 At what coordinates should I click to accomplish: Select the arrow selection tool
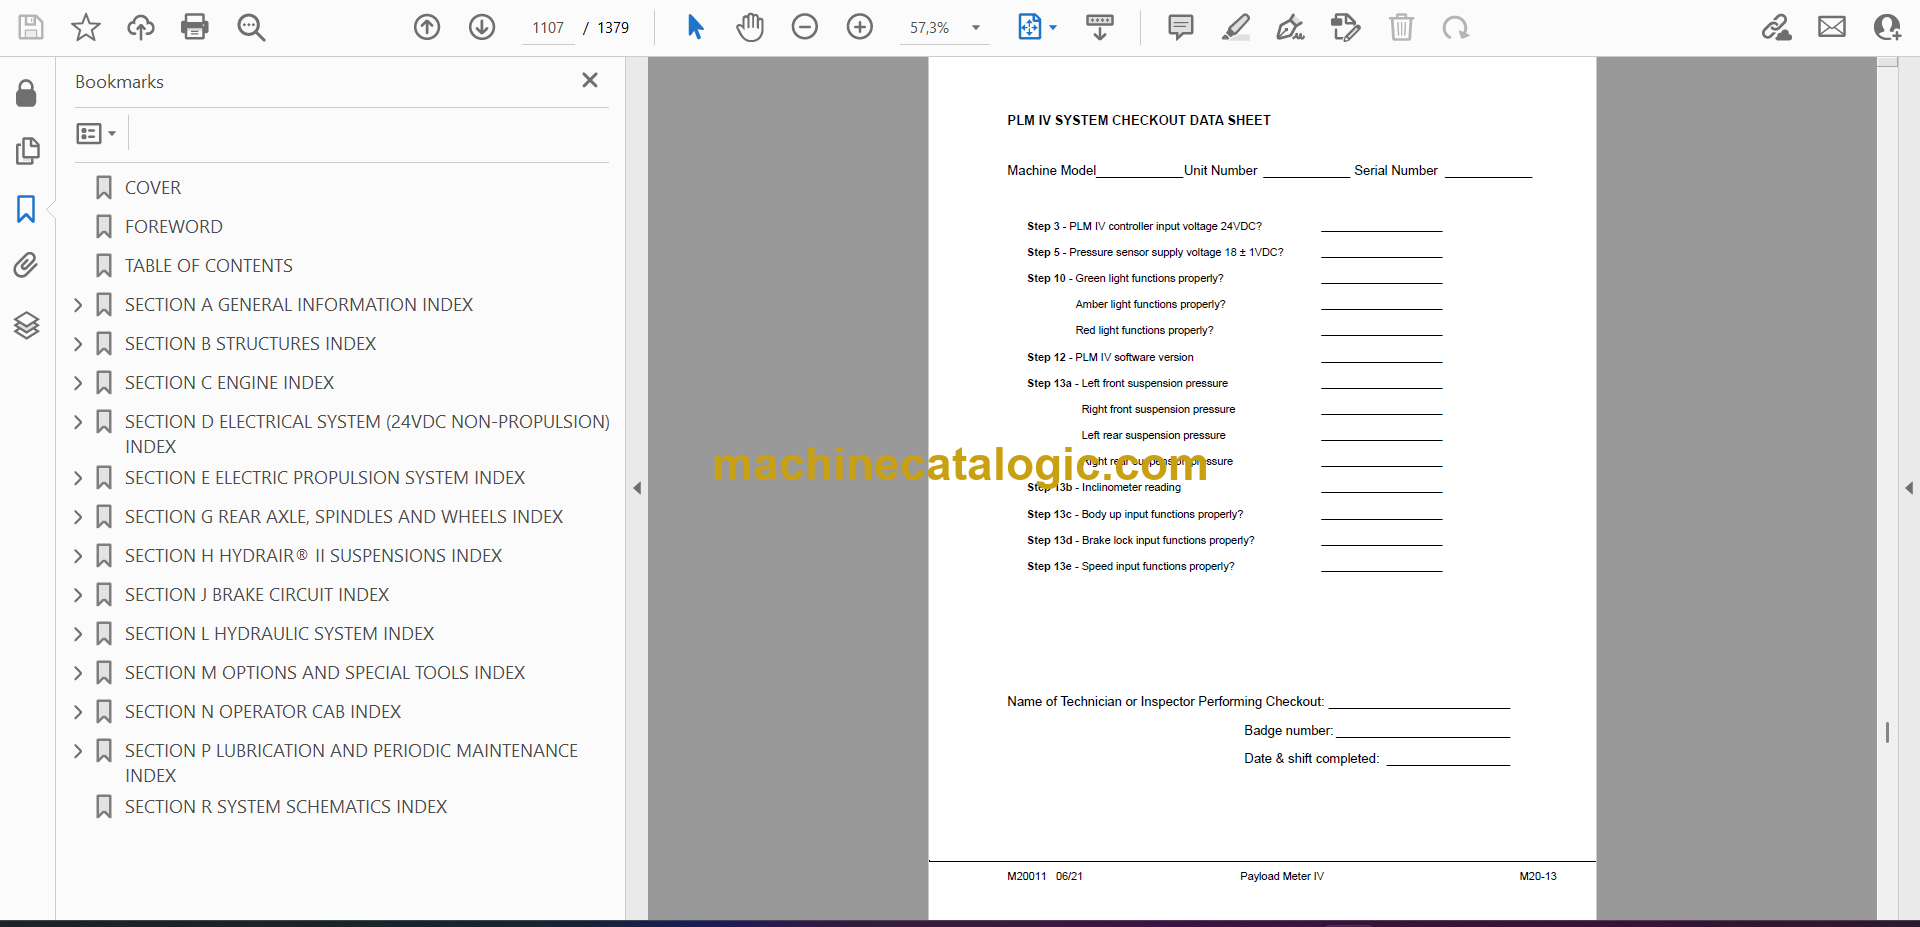click(696, 27)
